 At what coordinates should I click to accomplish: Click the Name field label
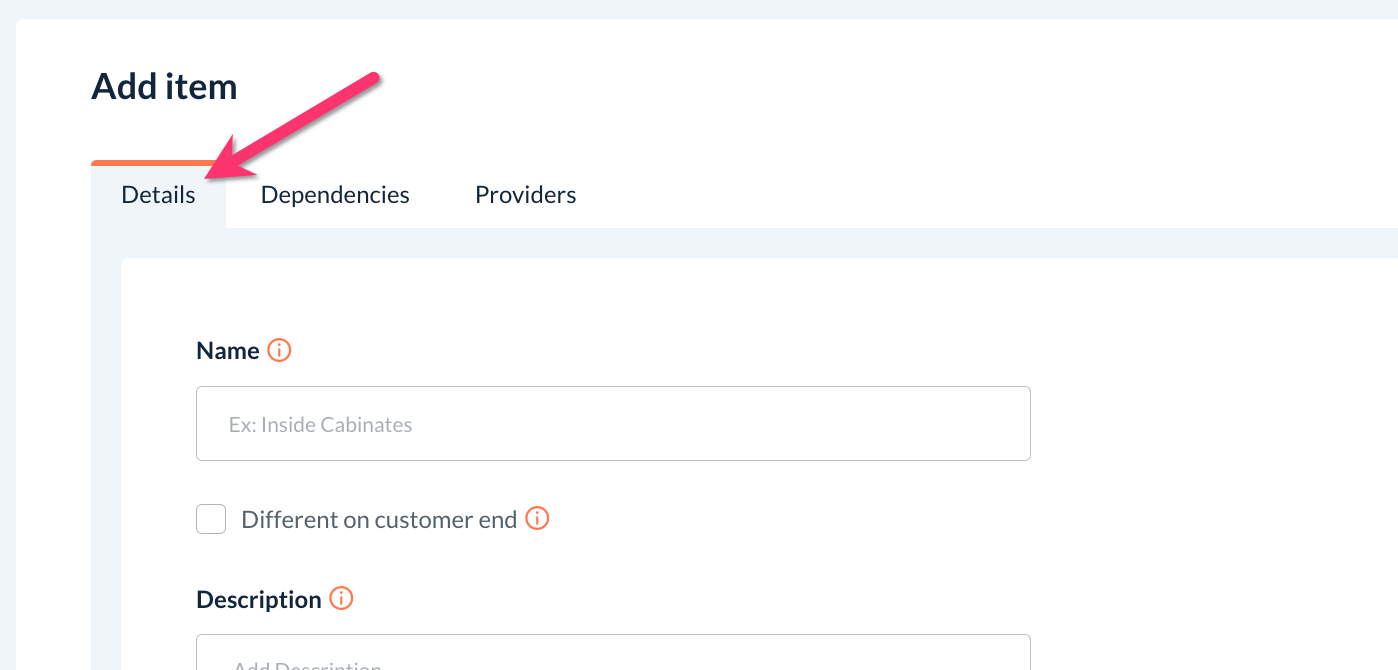pos(228,351)
